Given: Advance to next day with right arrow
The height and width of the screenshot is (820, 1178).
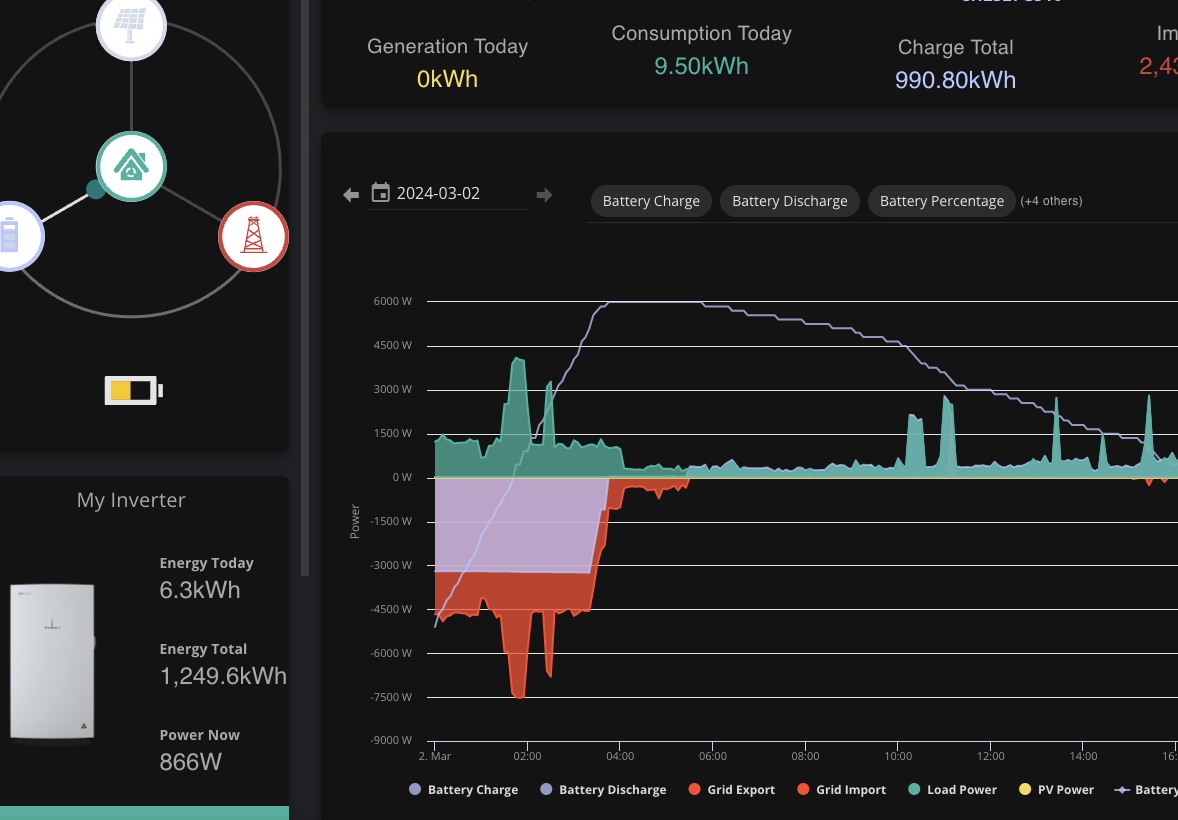Looking at the screenshot, I should (545, 195).
